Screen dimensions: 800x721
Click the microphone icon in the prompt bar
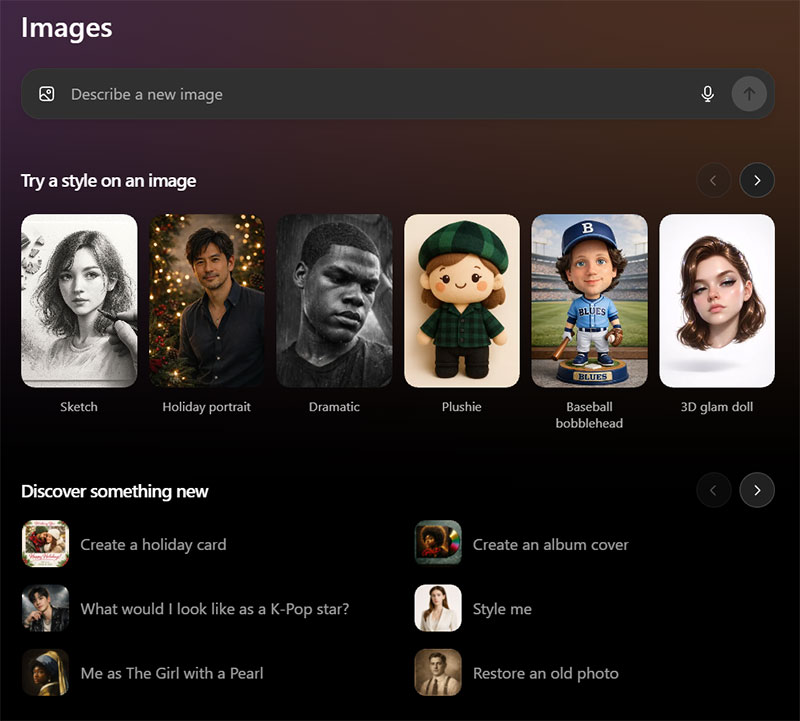[707, 93]
